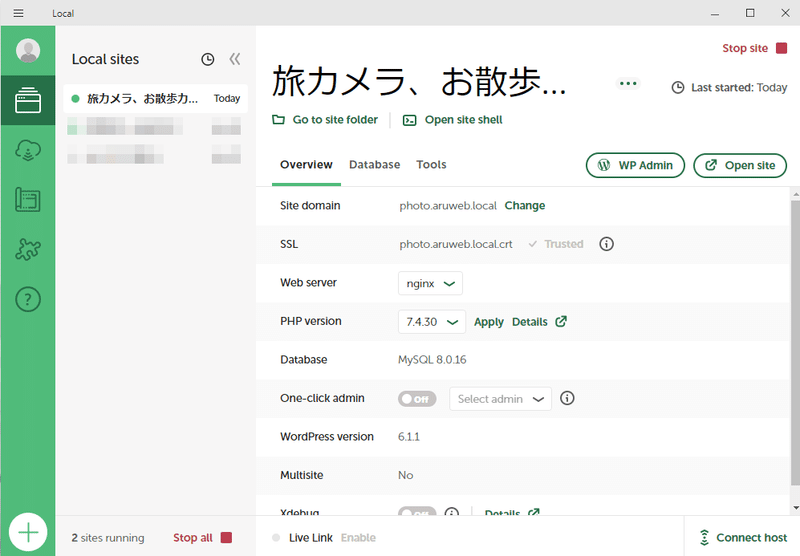The width and height of the screenshot is (800, 556).
Task: Click Change site domain link
Action: tap(524, 205)
